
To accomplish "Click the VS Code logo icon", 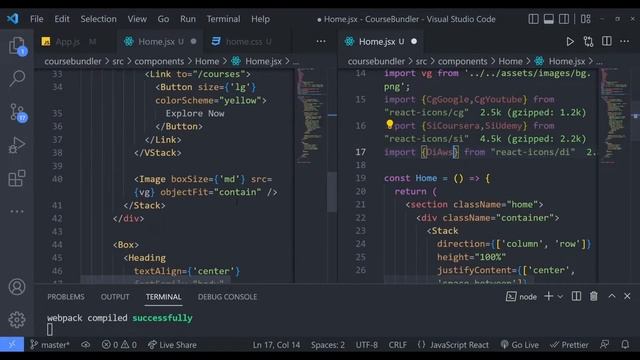I will point(12,19).
